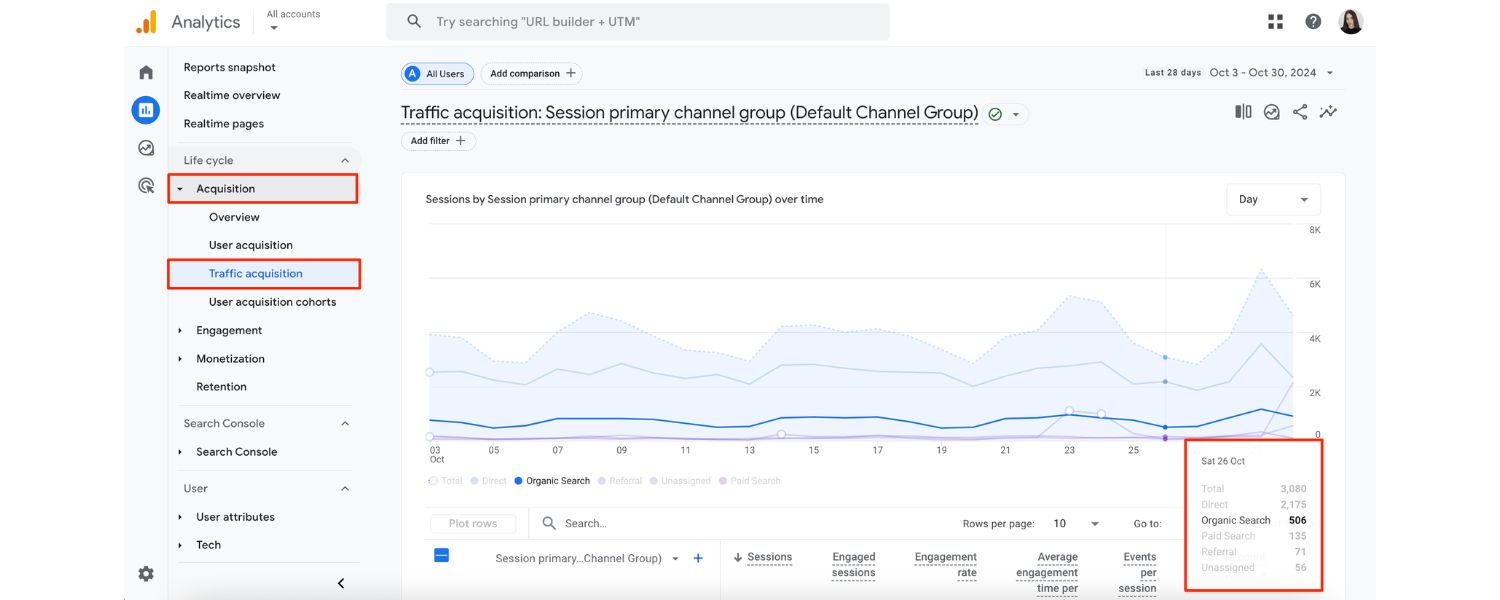Open the Day granularity dropdown
The width and height of the screenshot is (1500, 600).
1272,199
